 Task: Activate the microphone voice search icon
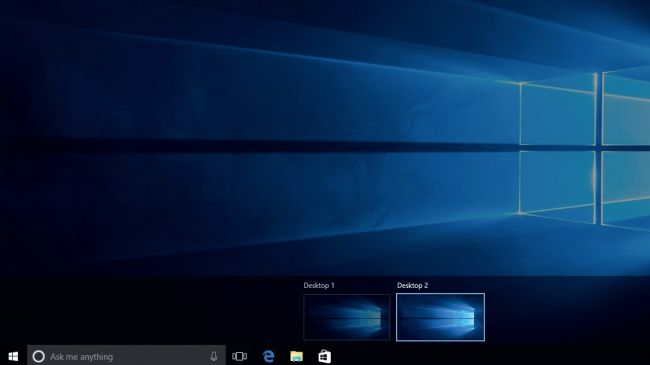click(x=214, y=356)
